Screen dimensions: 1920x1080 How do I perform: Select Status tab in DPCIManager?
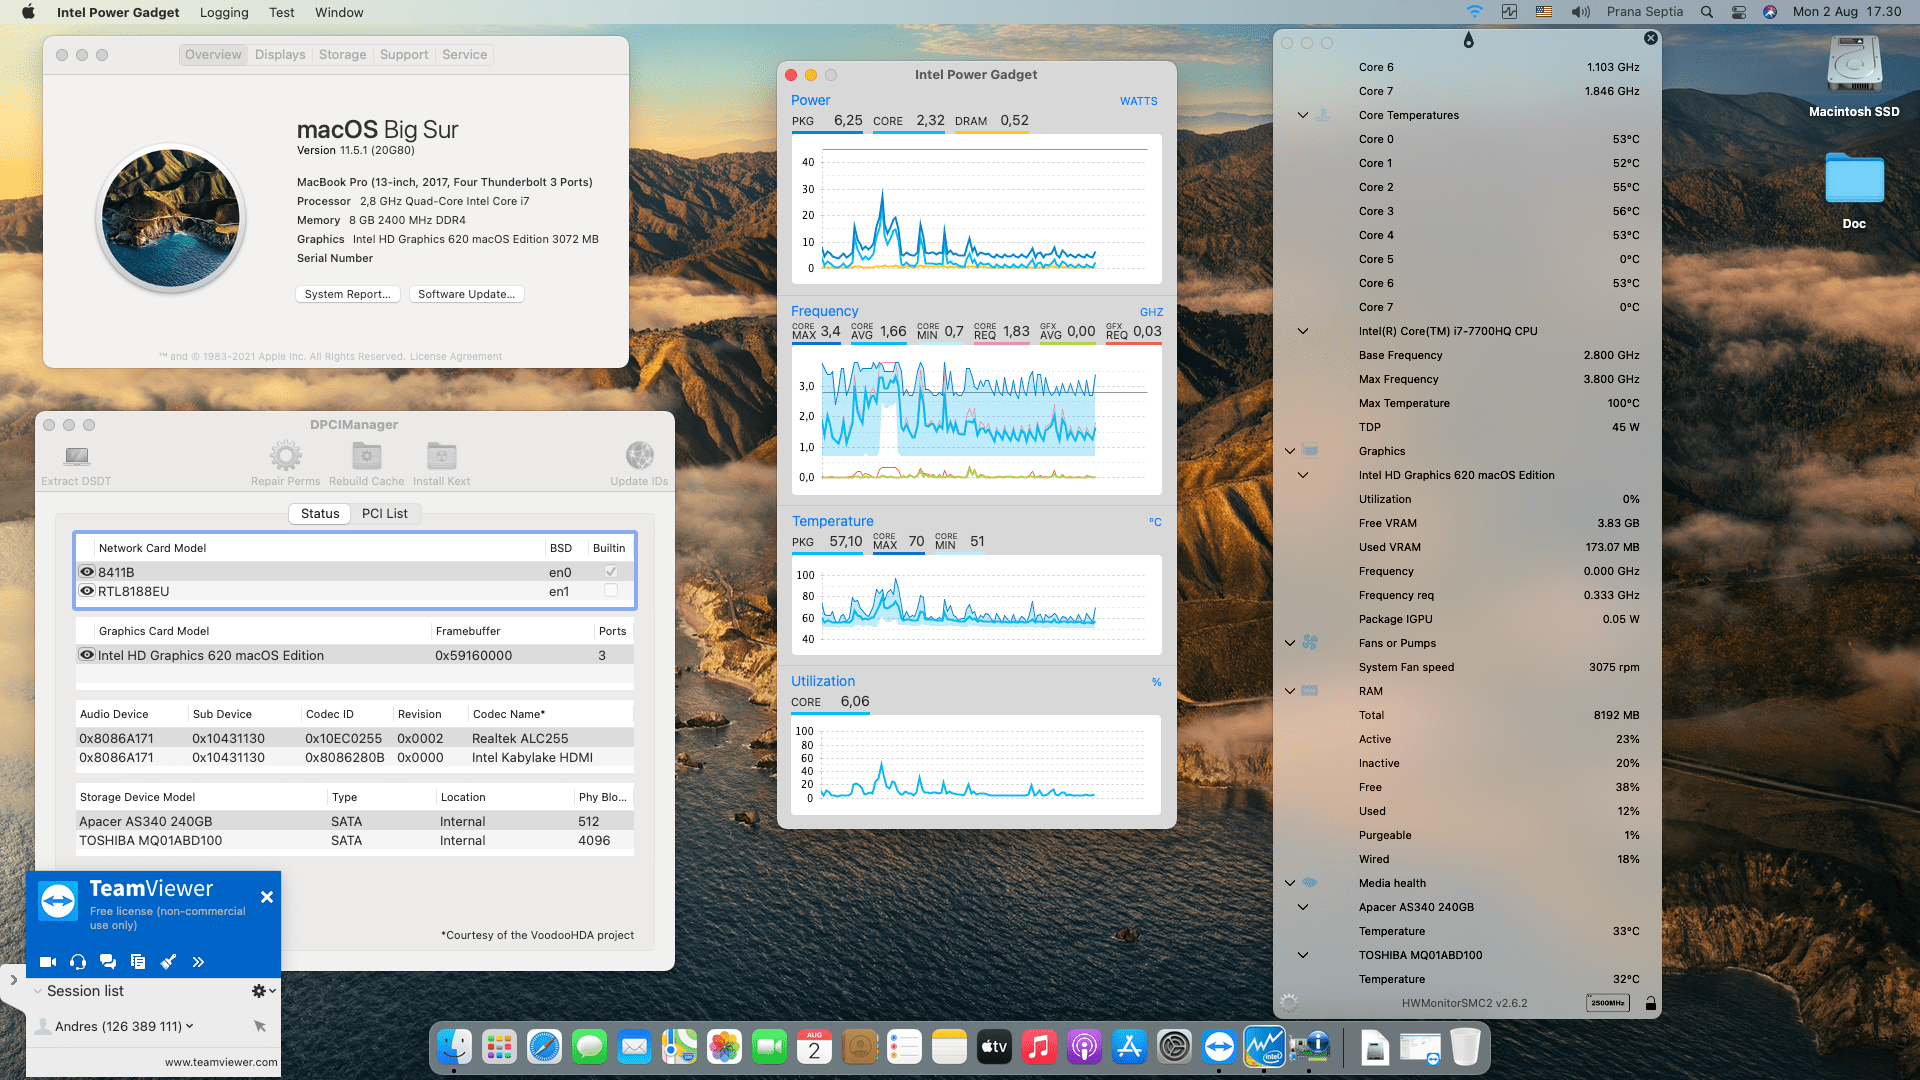click(320, 513)
